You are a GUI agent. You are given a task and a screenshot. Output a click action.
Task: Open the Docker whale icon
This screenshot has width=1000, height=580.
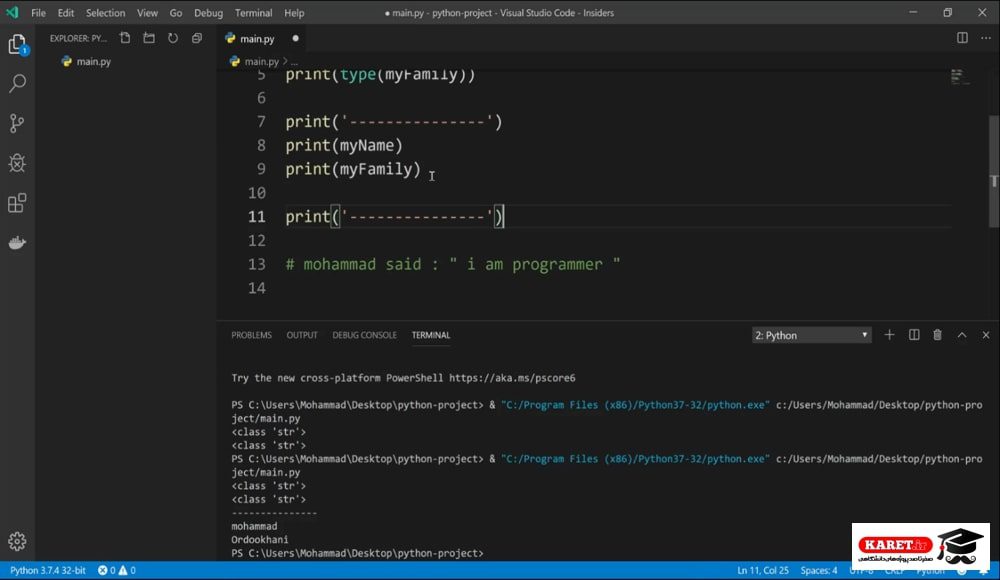pos(17,243)
